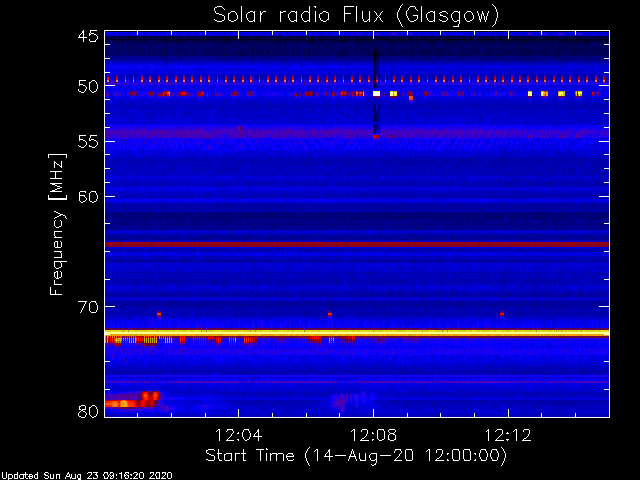Click the solid red band near 64 MHz
The height and width of the screenshot is (480, 640).
pos(357,244)
